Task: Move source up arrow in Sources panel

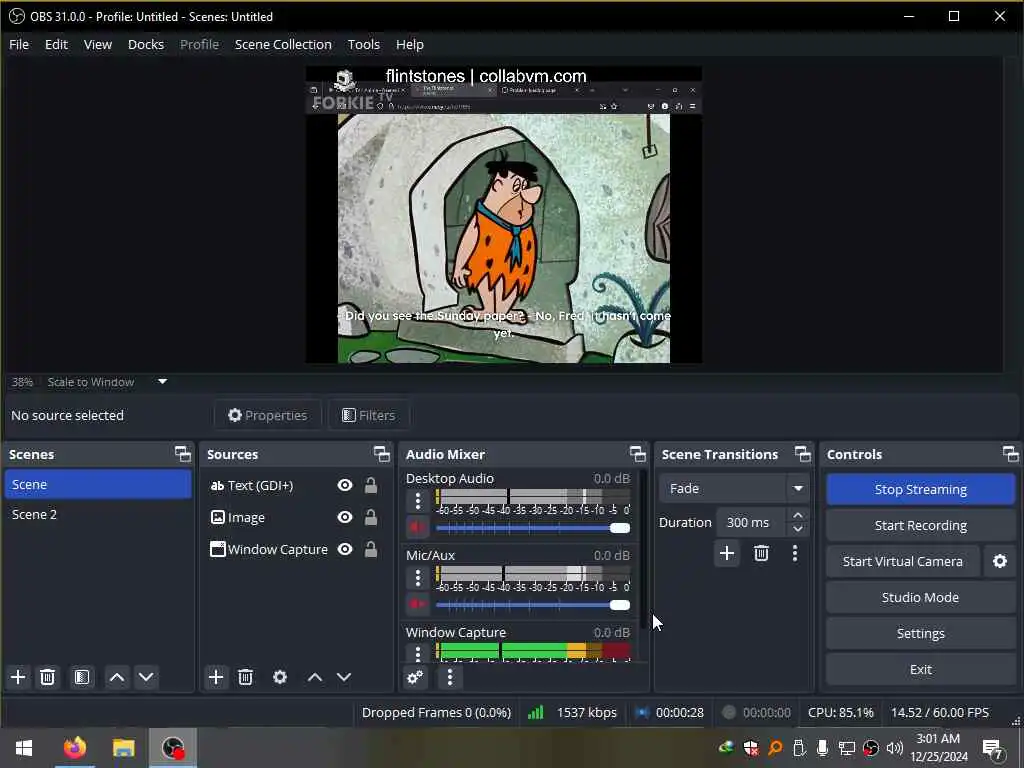Action: tap(315, 677)
